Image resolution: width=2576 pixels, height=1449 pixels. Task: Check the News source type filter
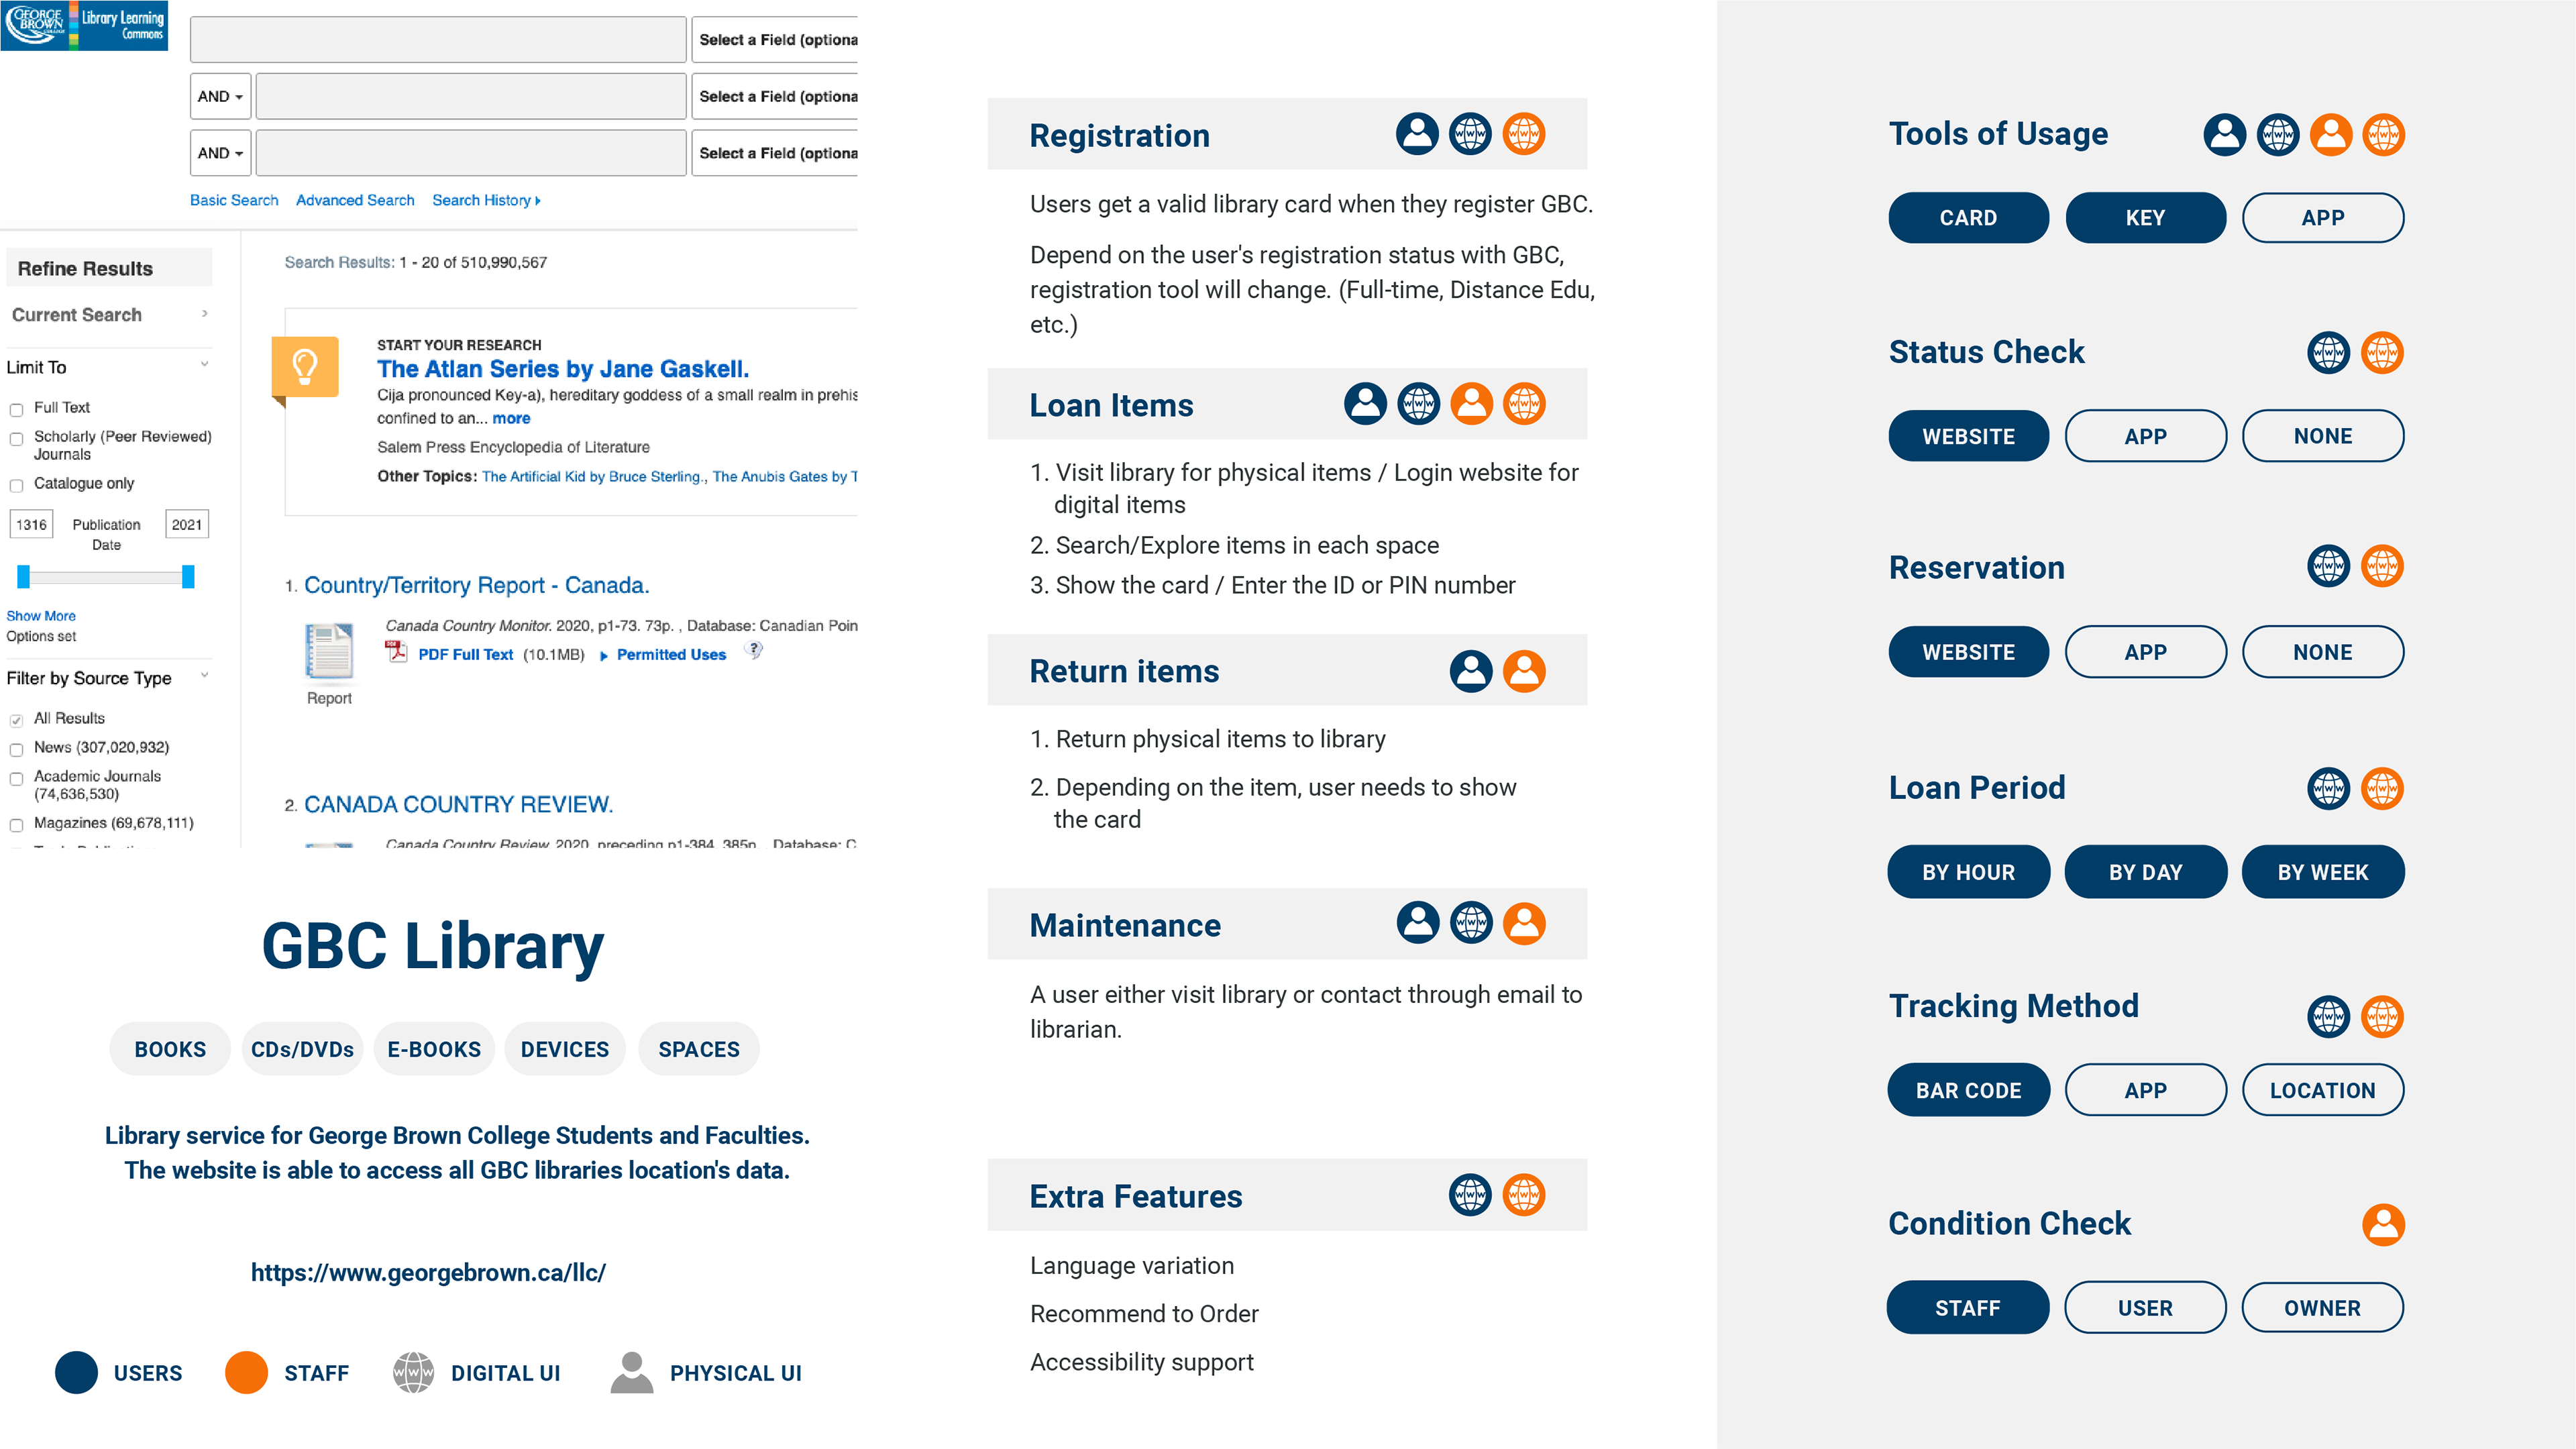[16, 749]
